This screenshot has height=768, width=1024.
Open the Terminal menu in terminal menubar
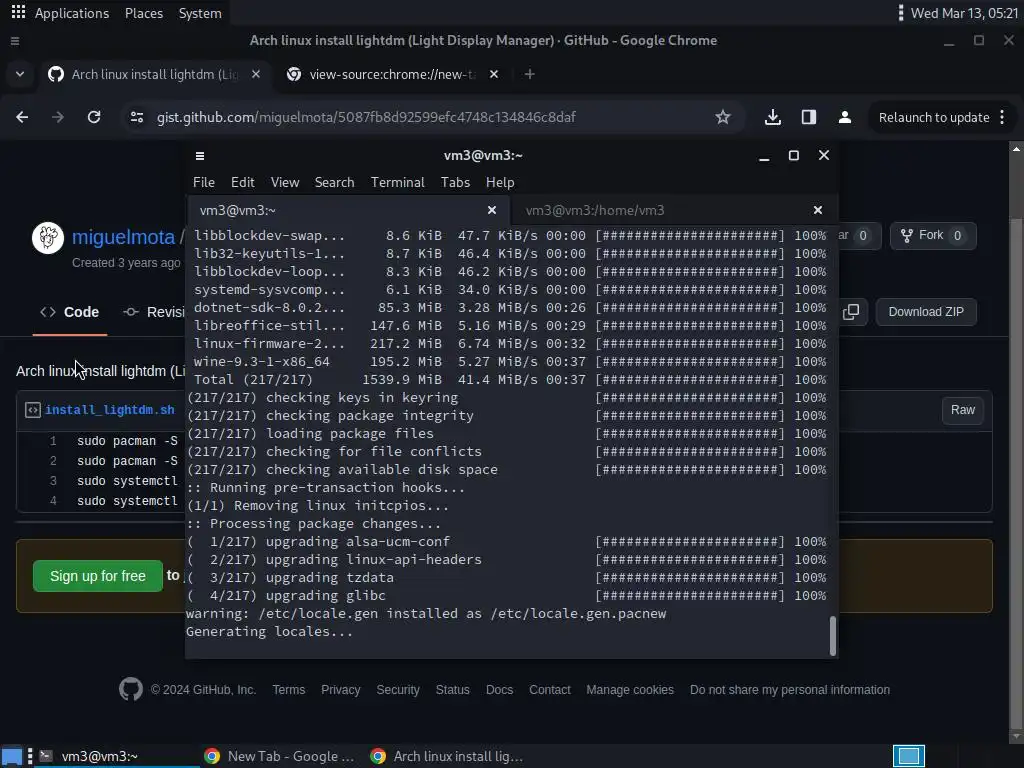[x=398, y=183]
